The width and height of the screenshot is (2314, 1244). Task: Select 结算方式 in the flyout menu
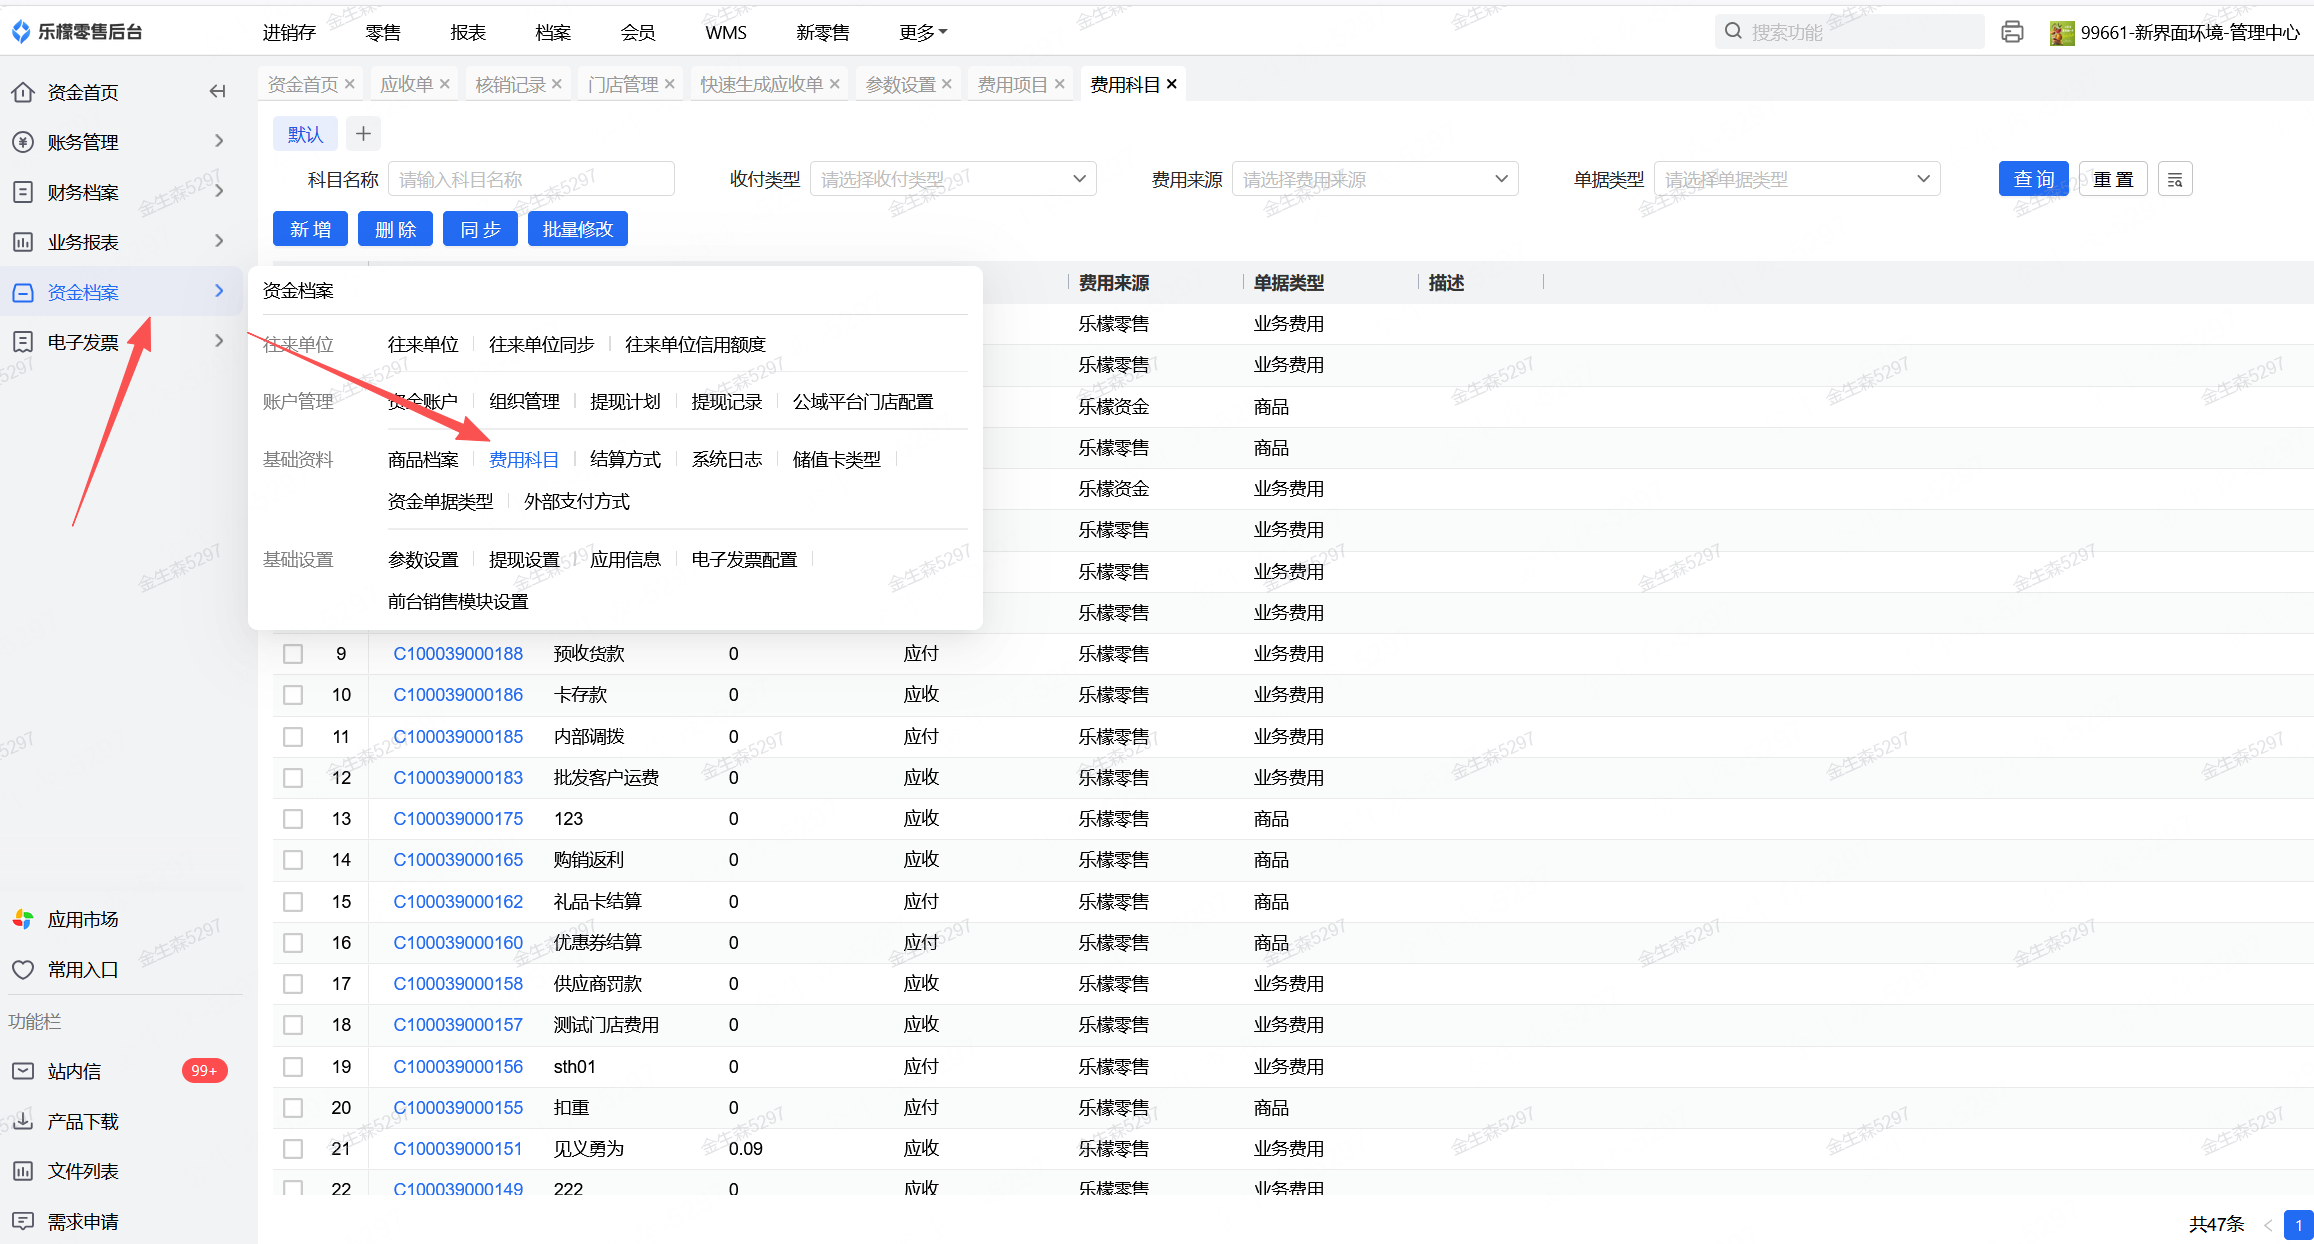(625, 460)
